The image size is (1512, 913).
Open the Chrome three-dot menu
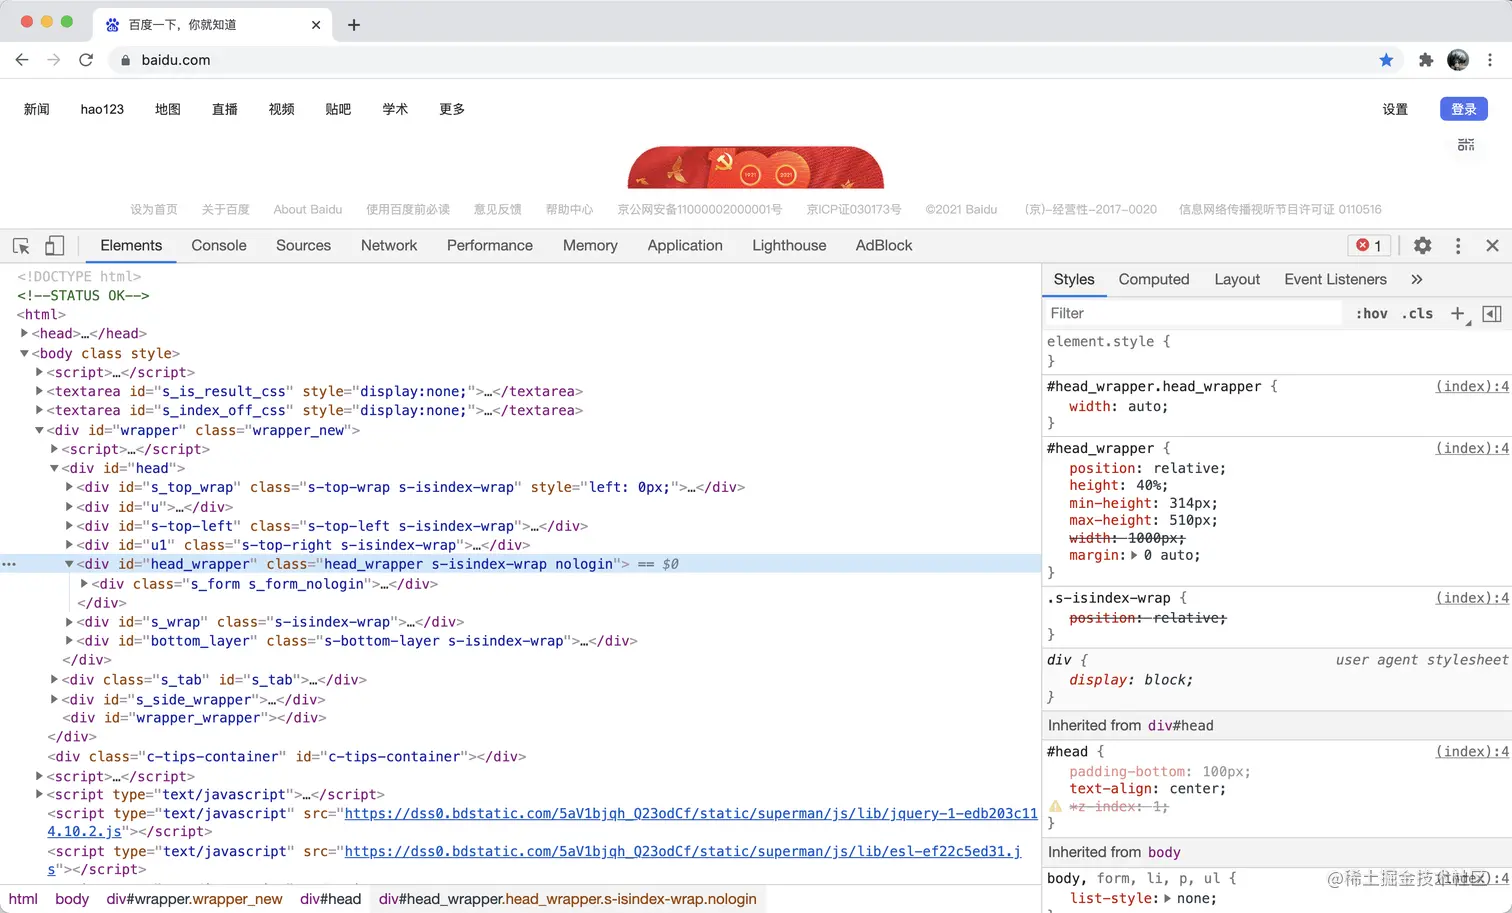tap(1490, 60)
